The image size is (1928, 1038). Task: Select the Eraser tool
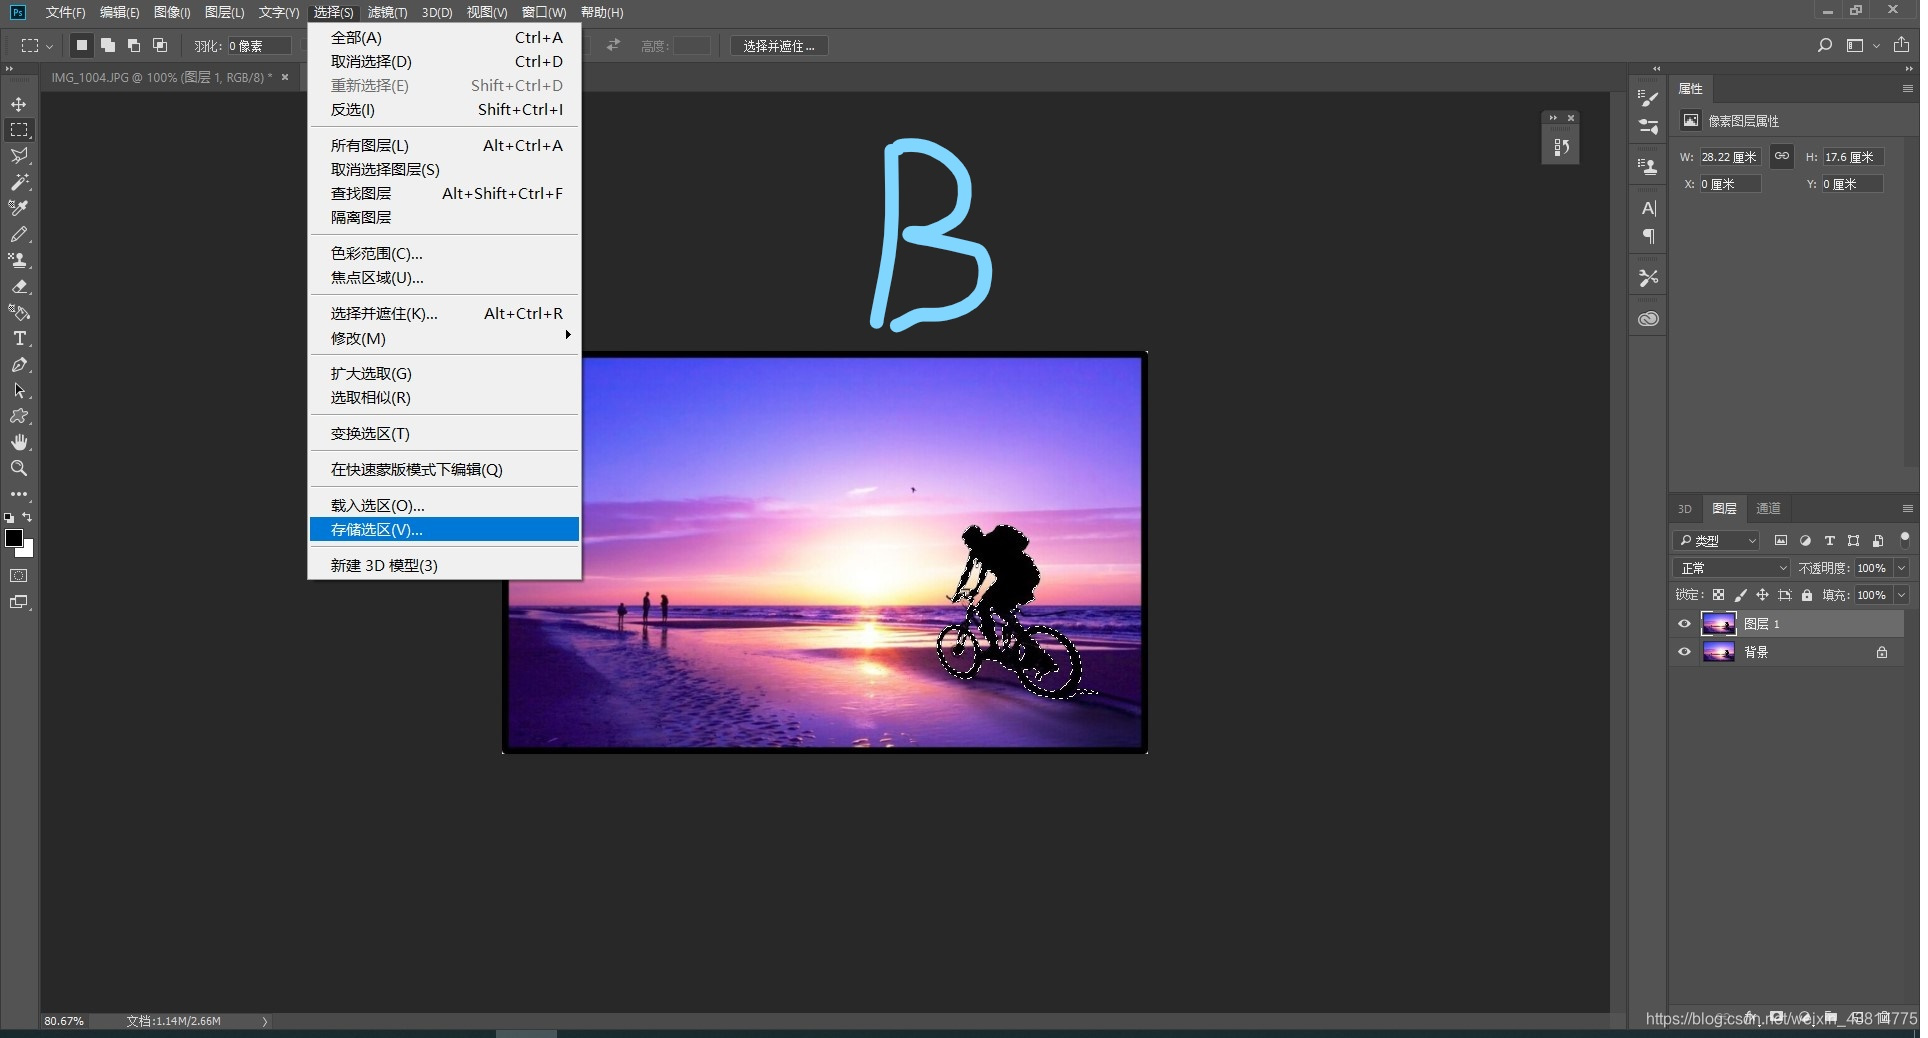tap(19, 286)
